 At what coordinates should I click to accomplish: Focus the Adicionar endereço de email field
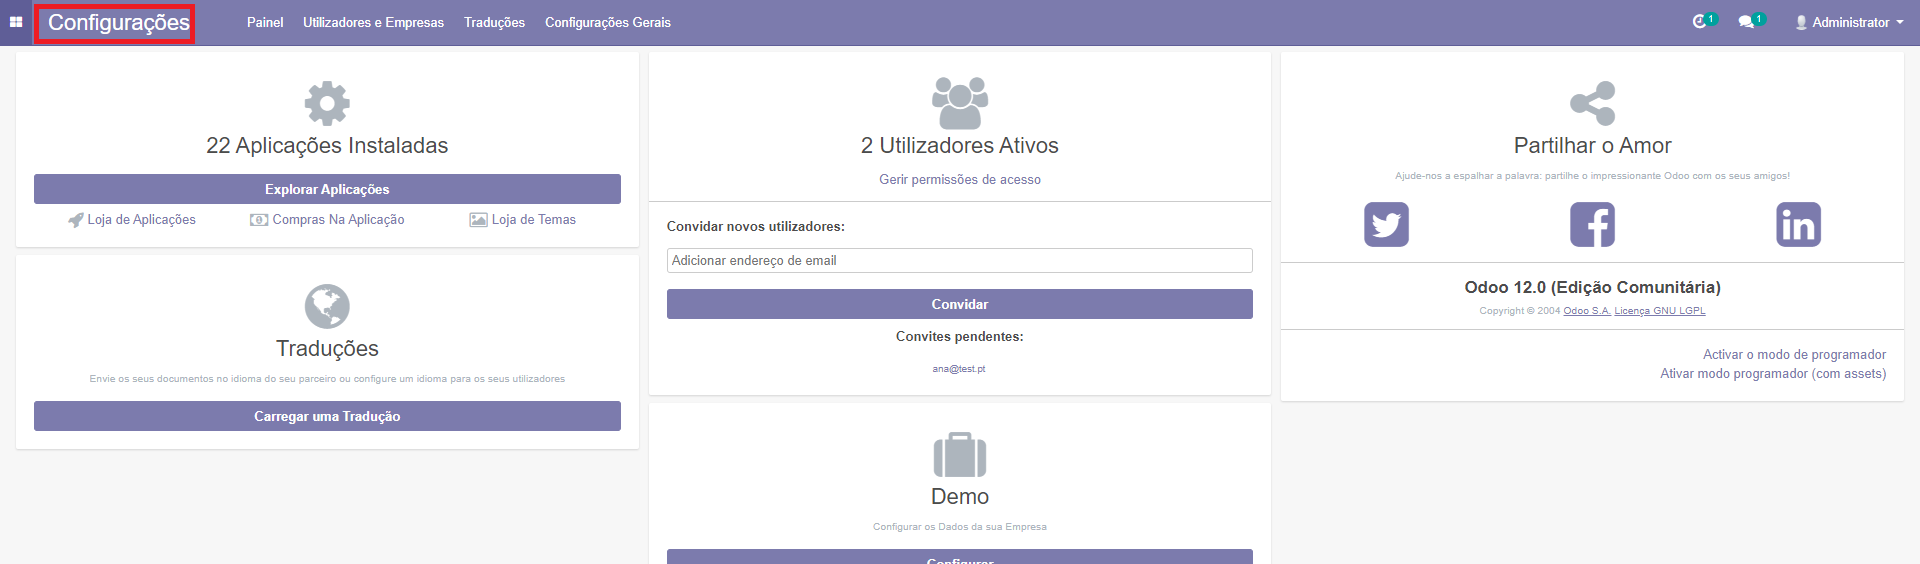tap(959, 260)
